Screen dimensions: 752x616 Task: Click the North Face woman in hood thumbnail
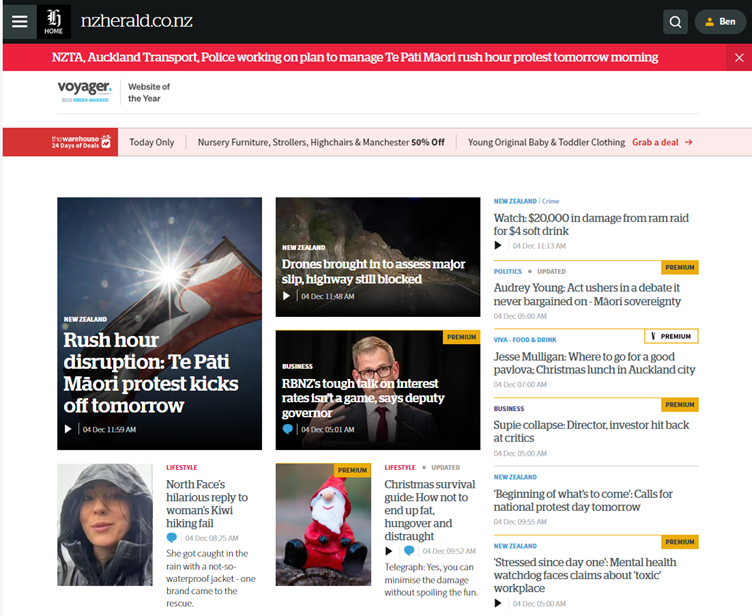(x=105, y=524)
